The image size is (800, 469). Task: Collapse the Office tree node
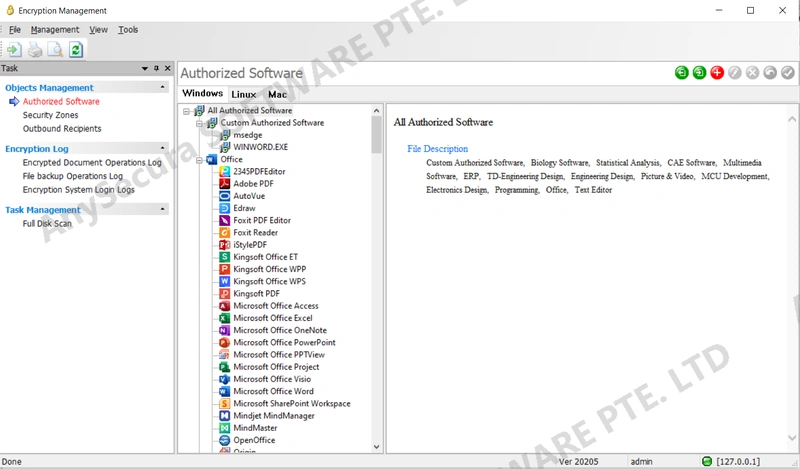click(x=199, y=160)
